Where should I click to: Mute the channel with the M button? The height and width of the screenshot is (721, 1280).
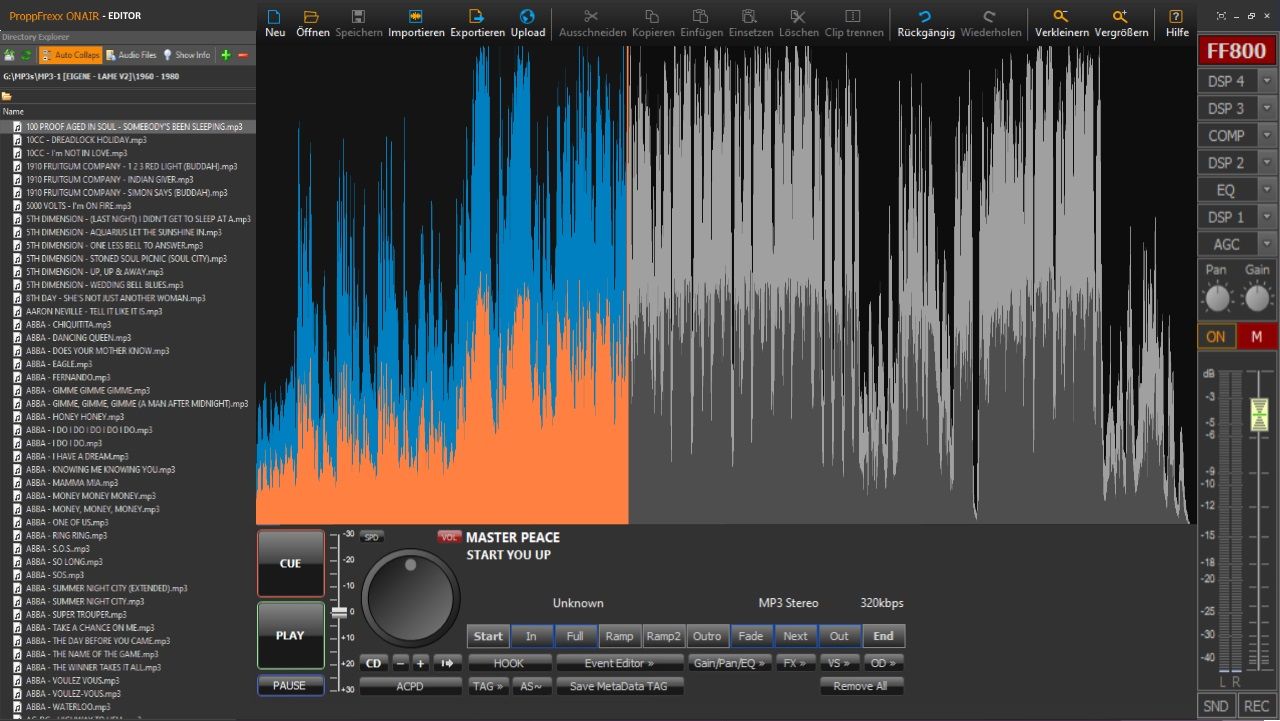click(x=1257, y=337)
